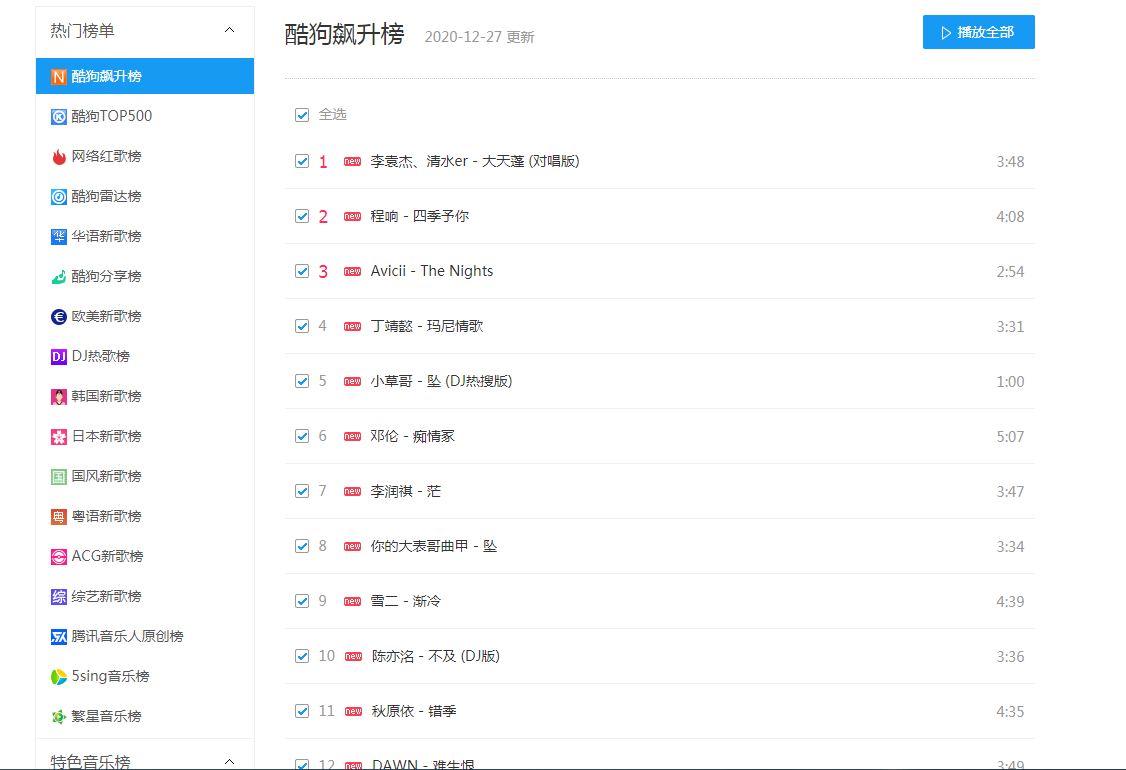Click the 酷狗飙升榜 page heading

pos(345,34)
